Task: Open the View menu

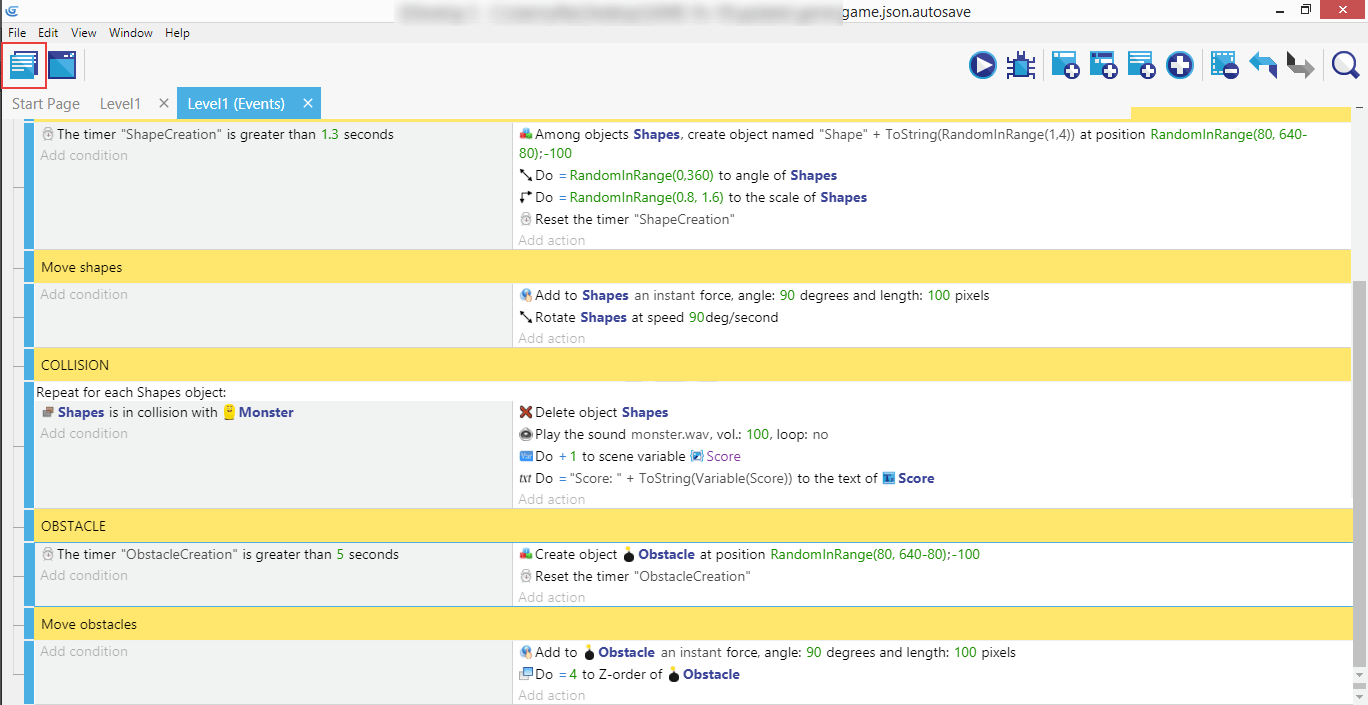Action: (x=84, y=33)
